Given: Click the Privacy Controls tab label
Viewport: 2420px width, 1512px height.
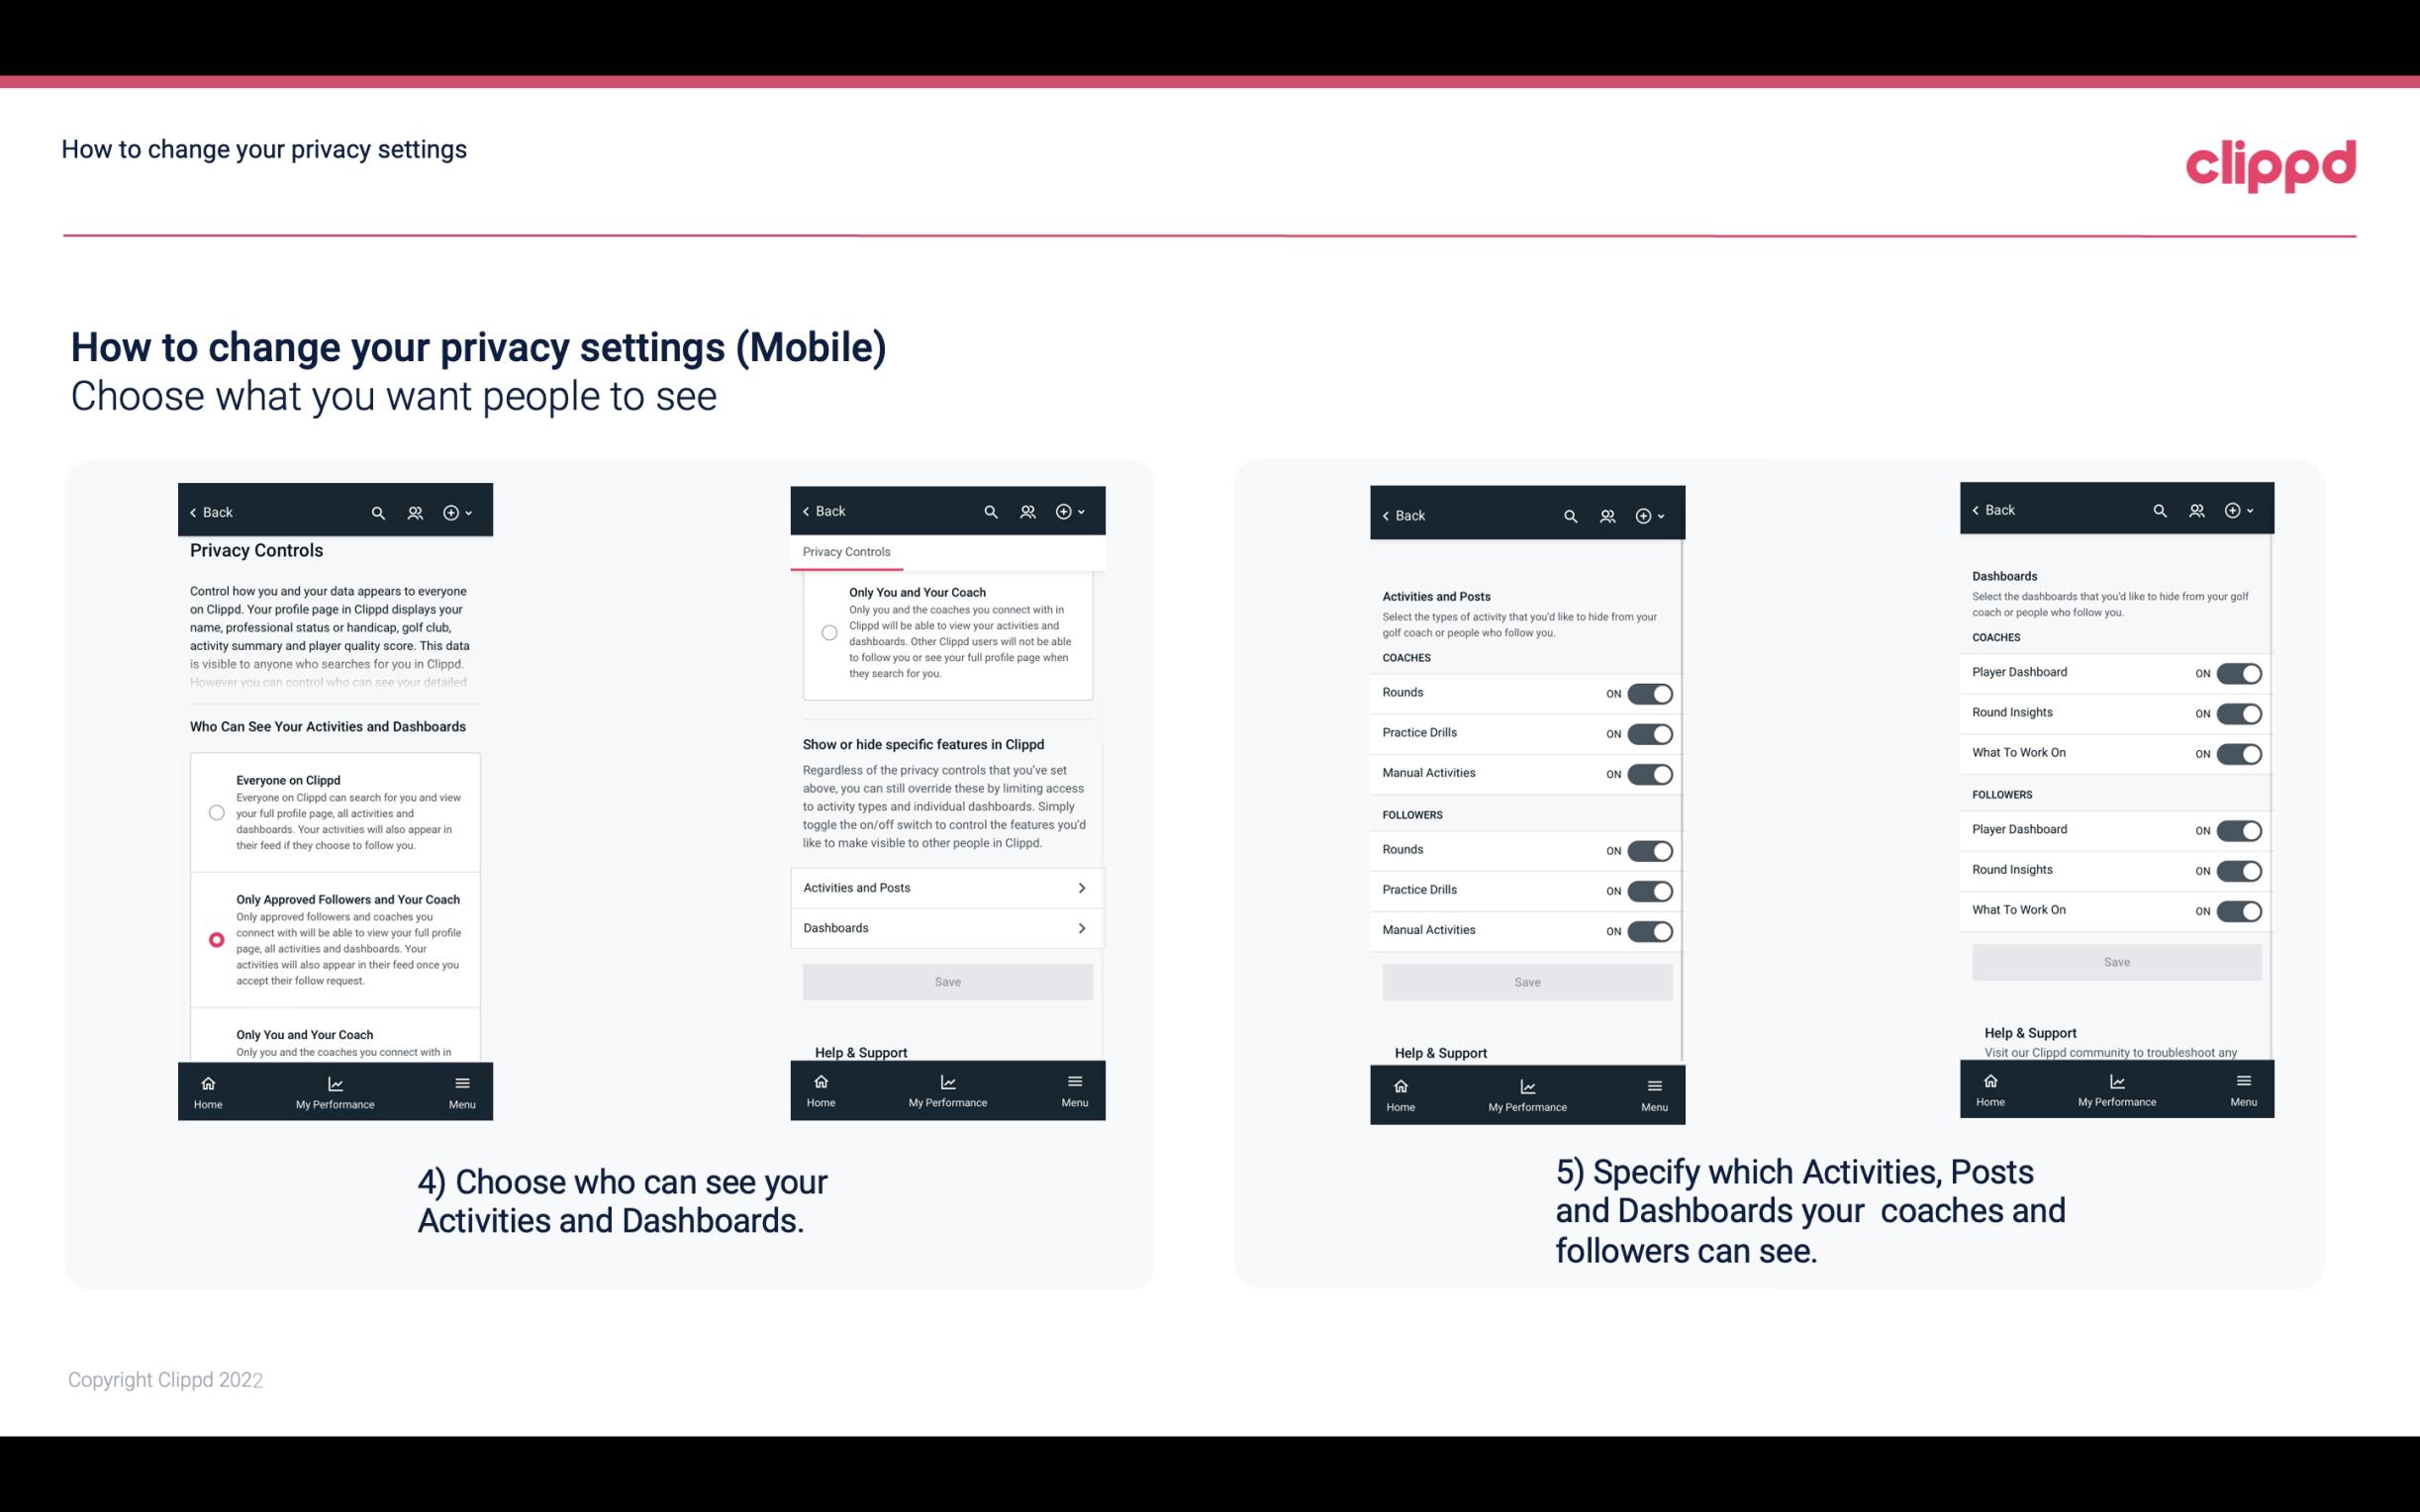Looking at the screenshot, I should pos(845,552).
